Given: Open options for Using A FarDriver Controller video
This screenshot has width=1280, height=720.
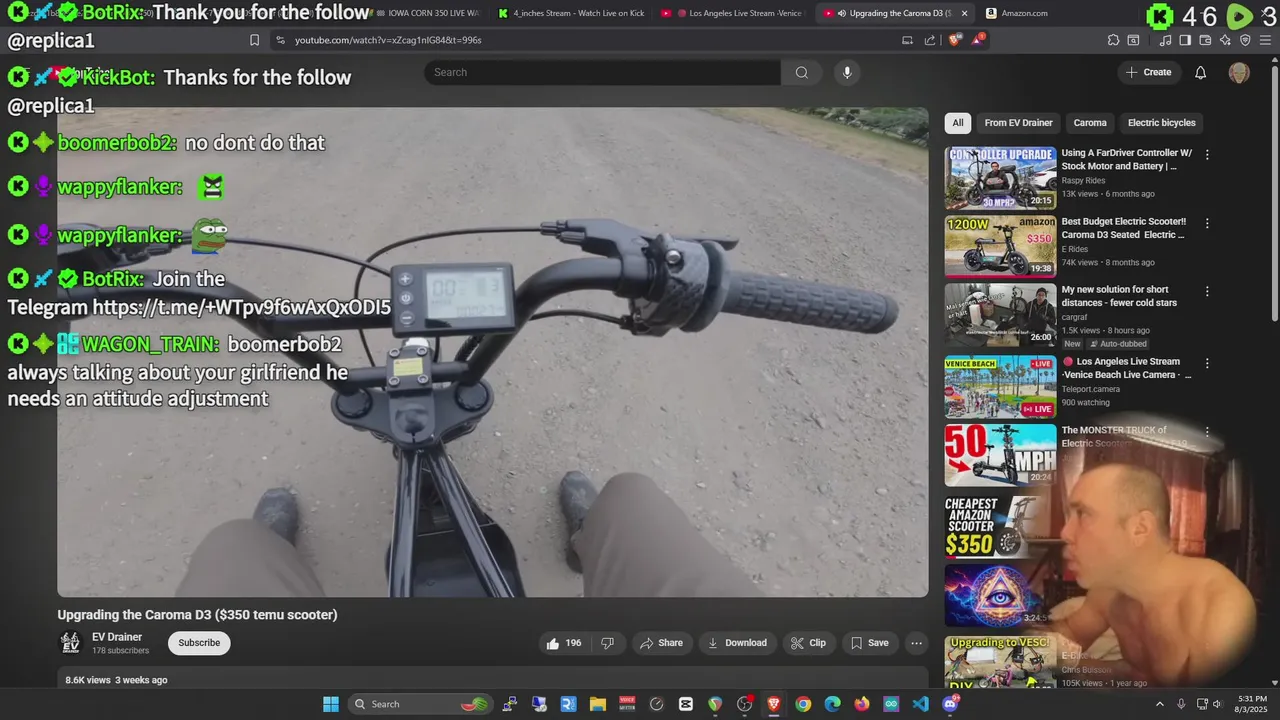Looking at the screenshot, I should (x=1207, y=155).
